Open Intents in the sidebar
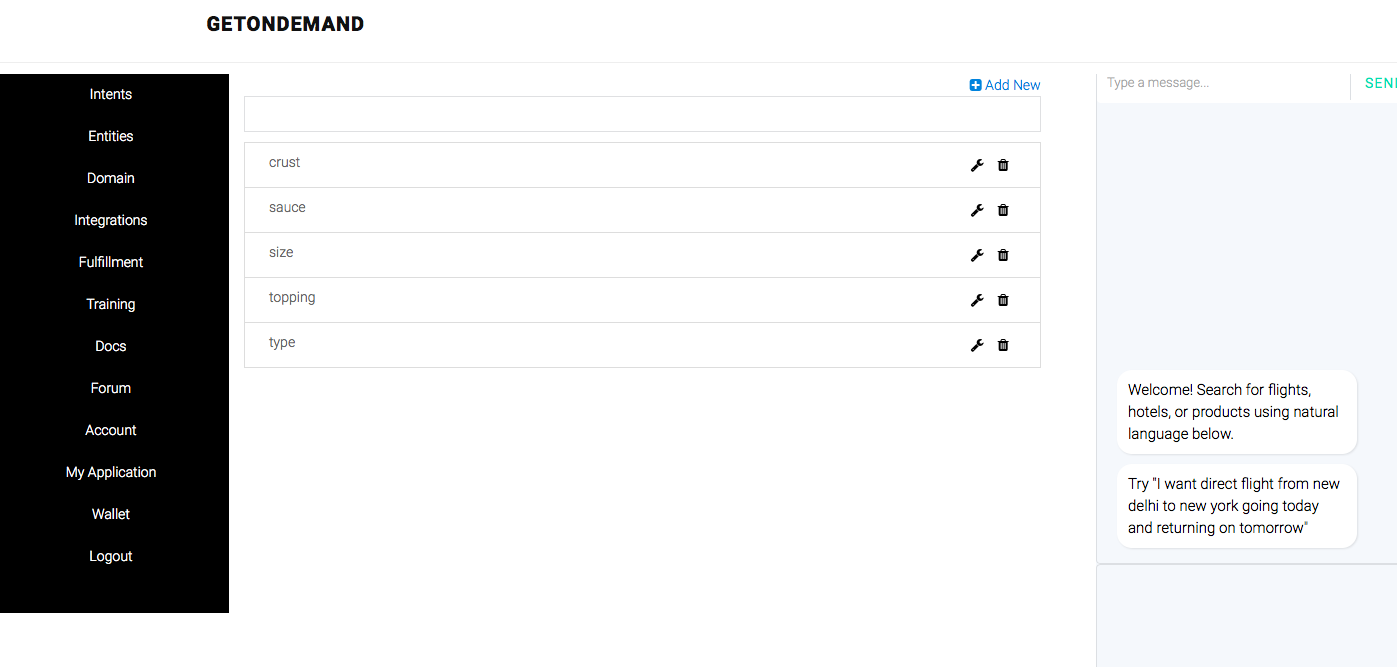The width and height of the screenshot is (1397, 667). [111, 94]
